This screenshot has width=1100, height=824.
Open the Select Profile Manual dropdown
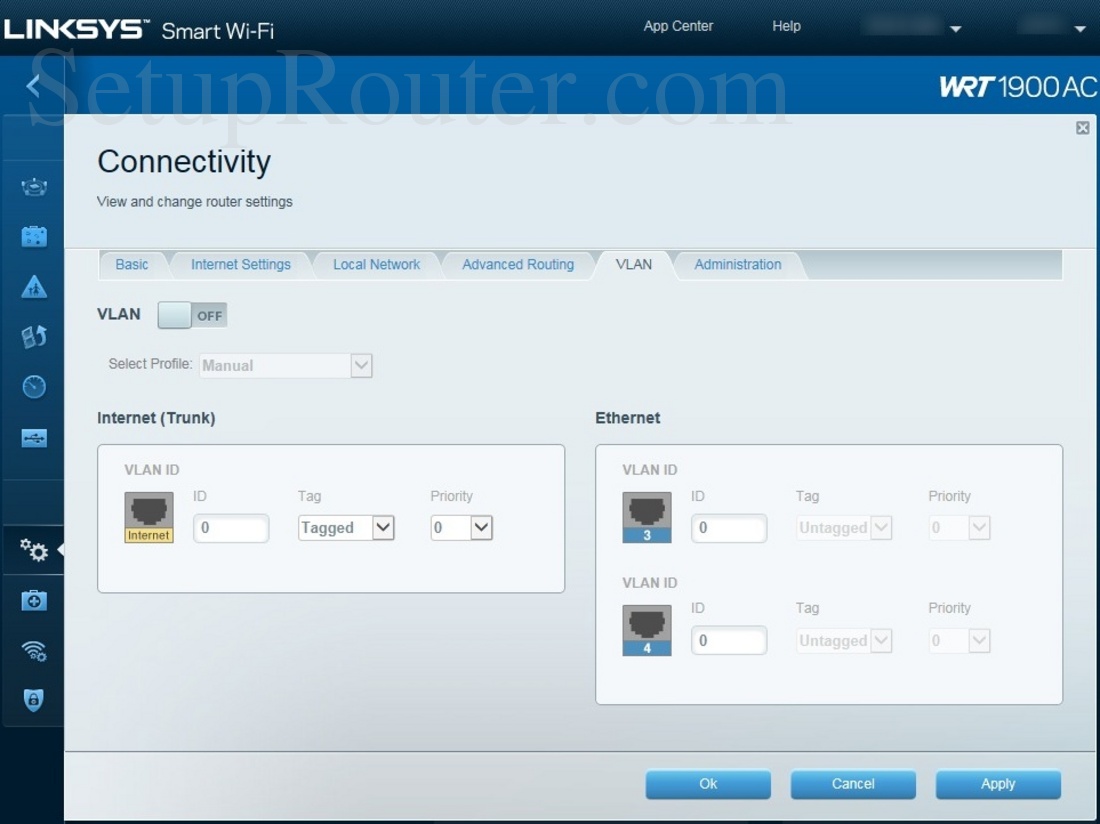[x=286, y=365]
